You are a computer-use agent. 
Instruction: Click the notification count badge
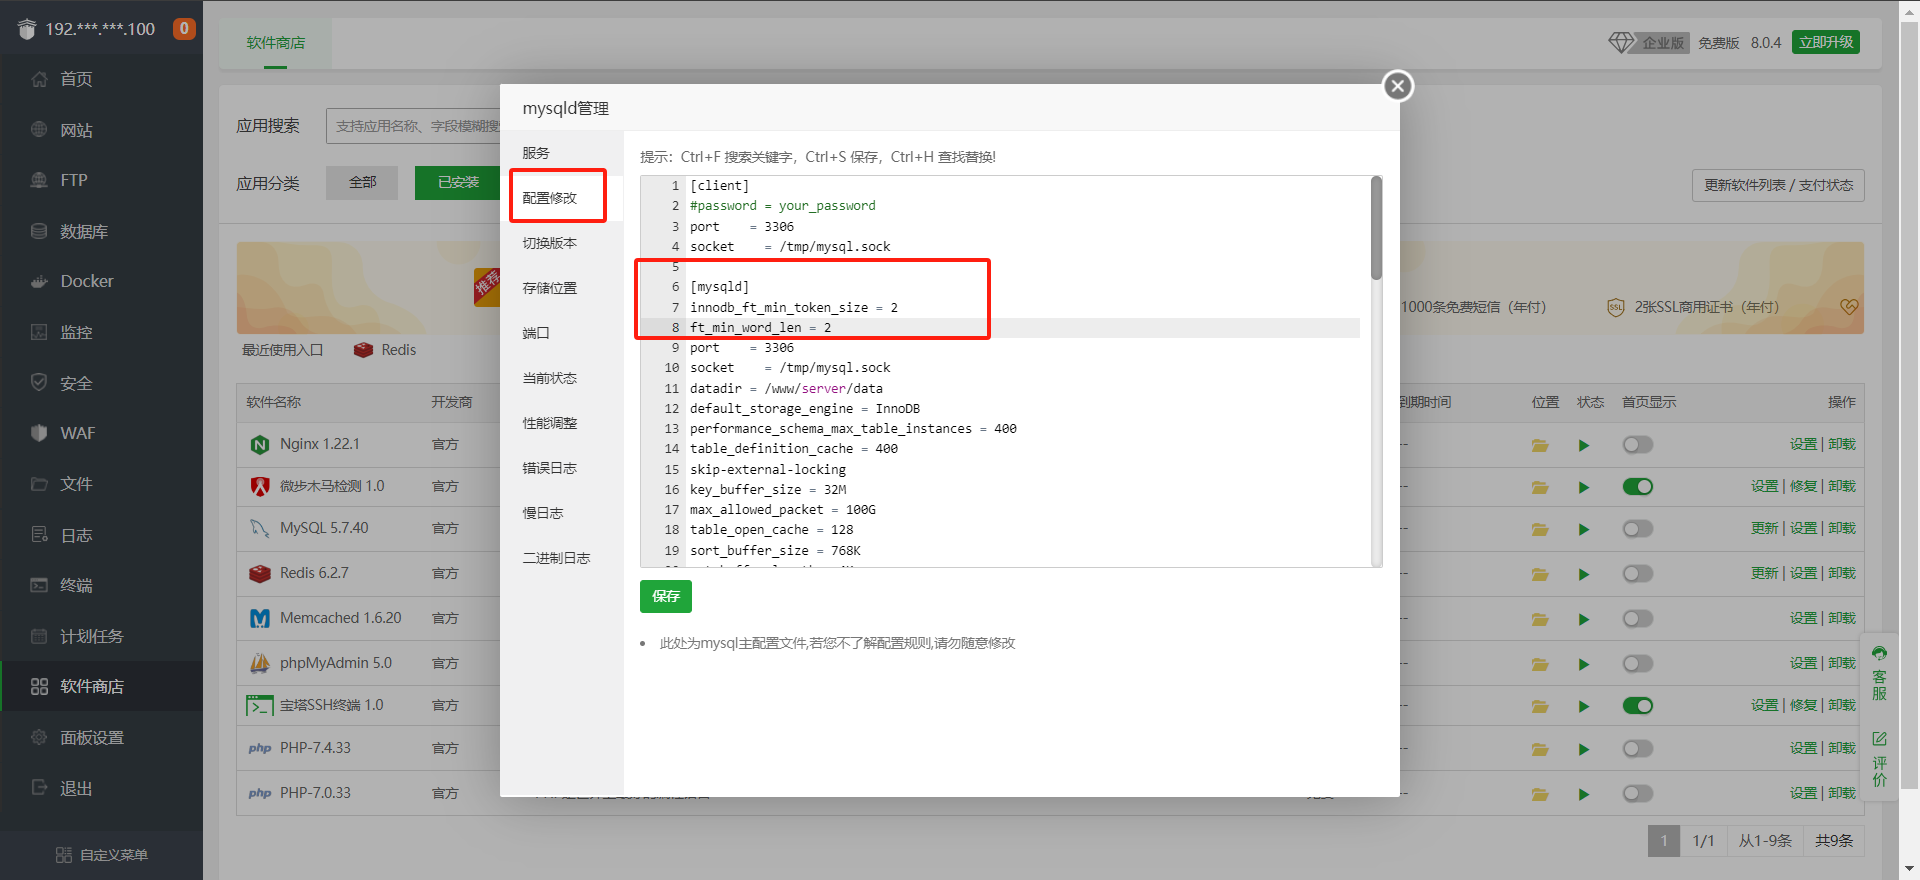click(184, 29)
